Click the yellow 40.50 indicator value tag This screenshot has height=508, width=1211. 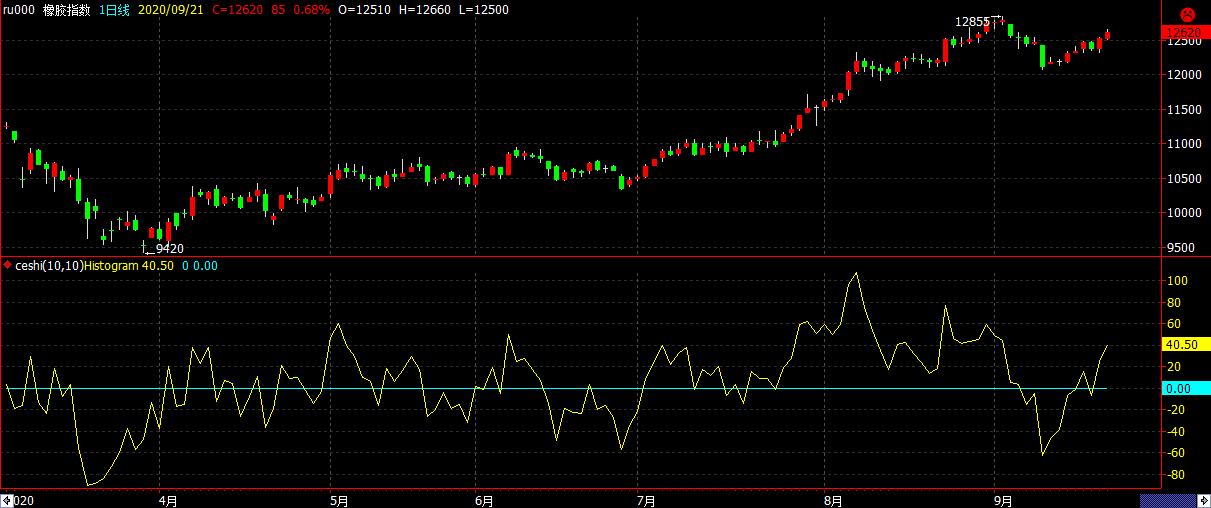pos(1185,344)
